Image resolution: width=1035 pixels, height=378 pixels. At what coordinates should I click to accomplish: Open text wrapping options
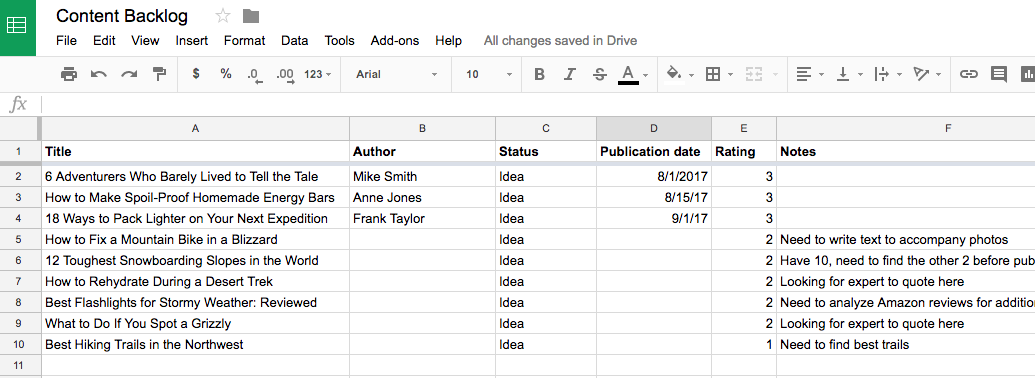pyautogui.click(x=881, y=75)
